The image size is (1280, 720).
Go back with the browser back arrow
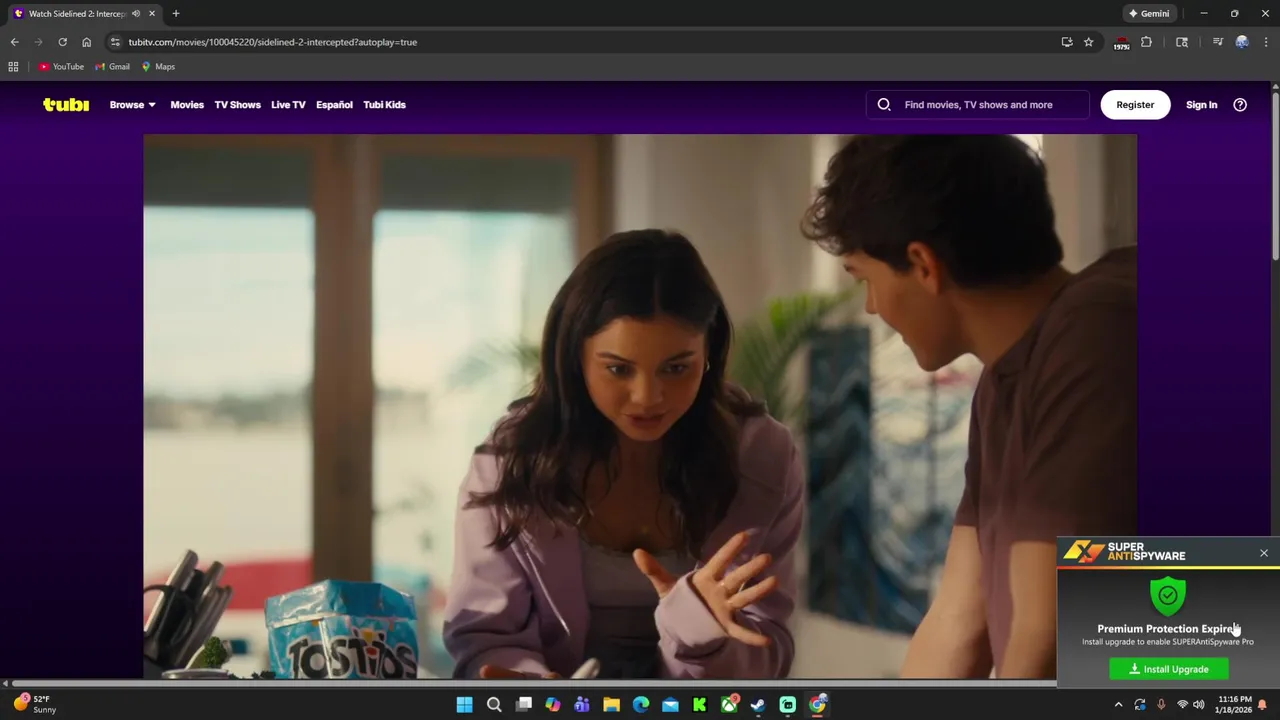(14, 42)
